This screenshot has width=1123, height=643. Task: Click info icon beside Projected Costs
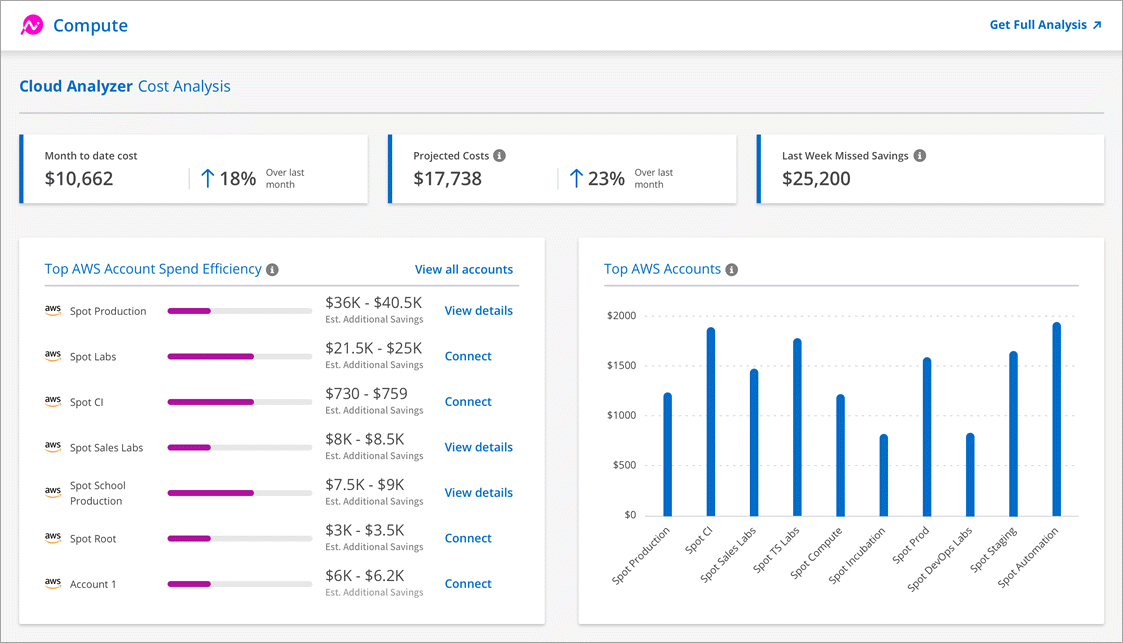pyautogui.click(x=499, y=155)
